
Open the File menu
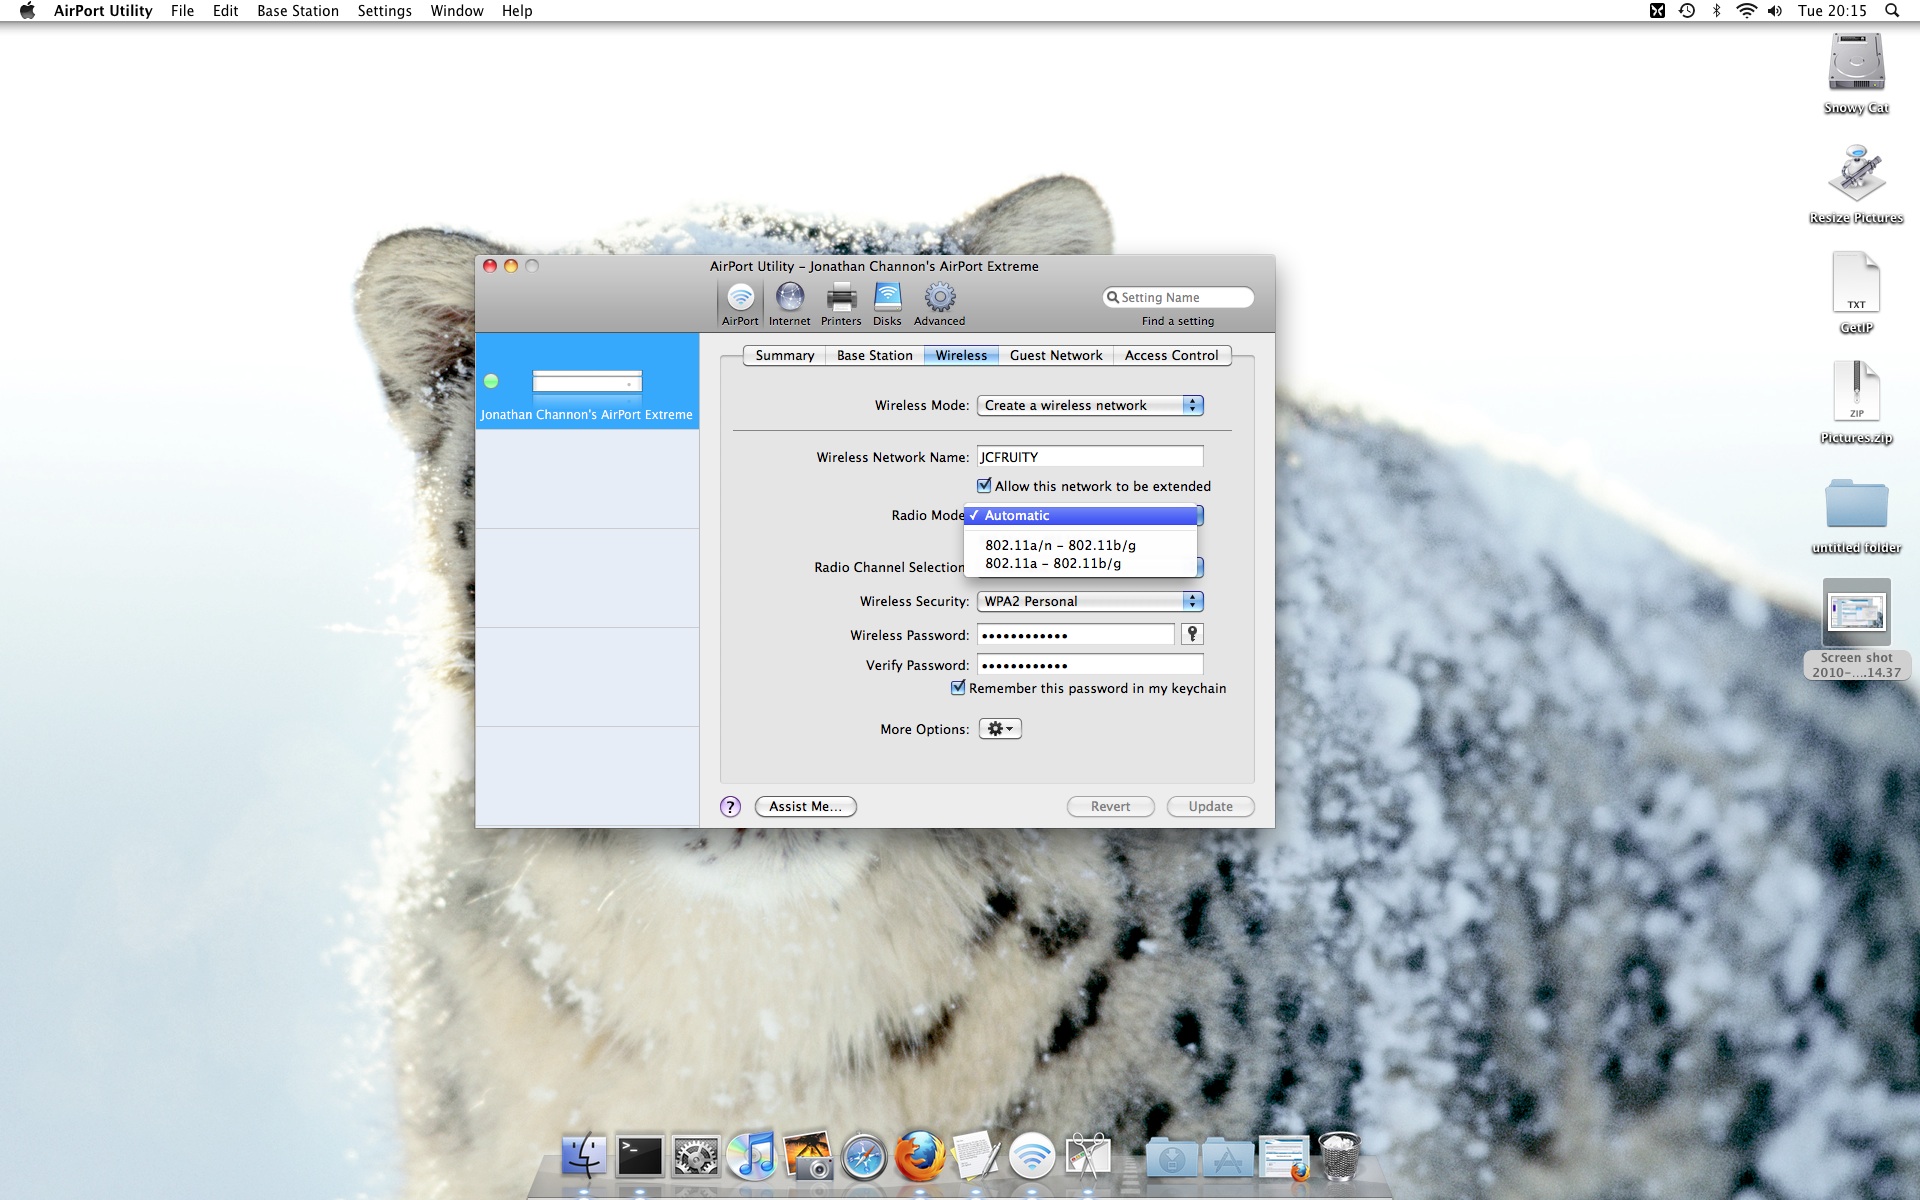pyautogui.click(x=182, y=11)
